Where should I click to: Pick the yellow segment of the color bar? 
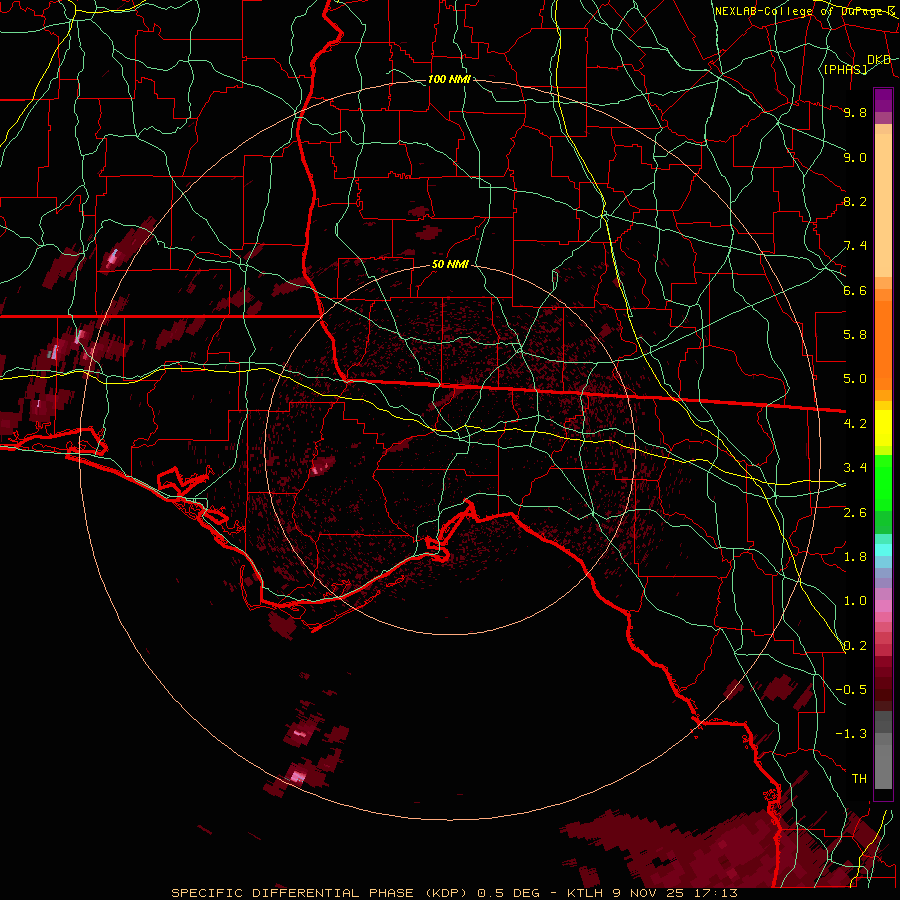tap(883, 428)
